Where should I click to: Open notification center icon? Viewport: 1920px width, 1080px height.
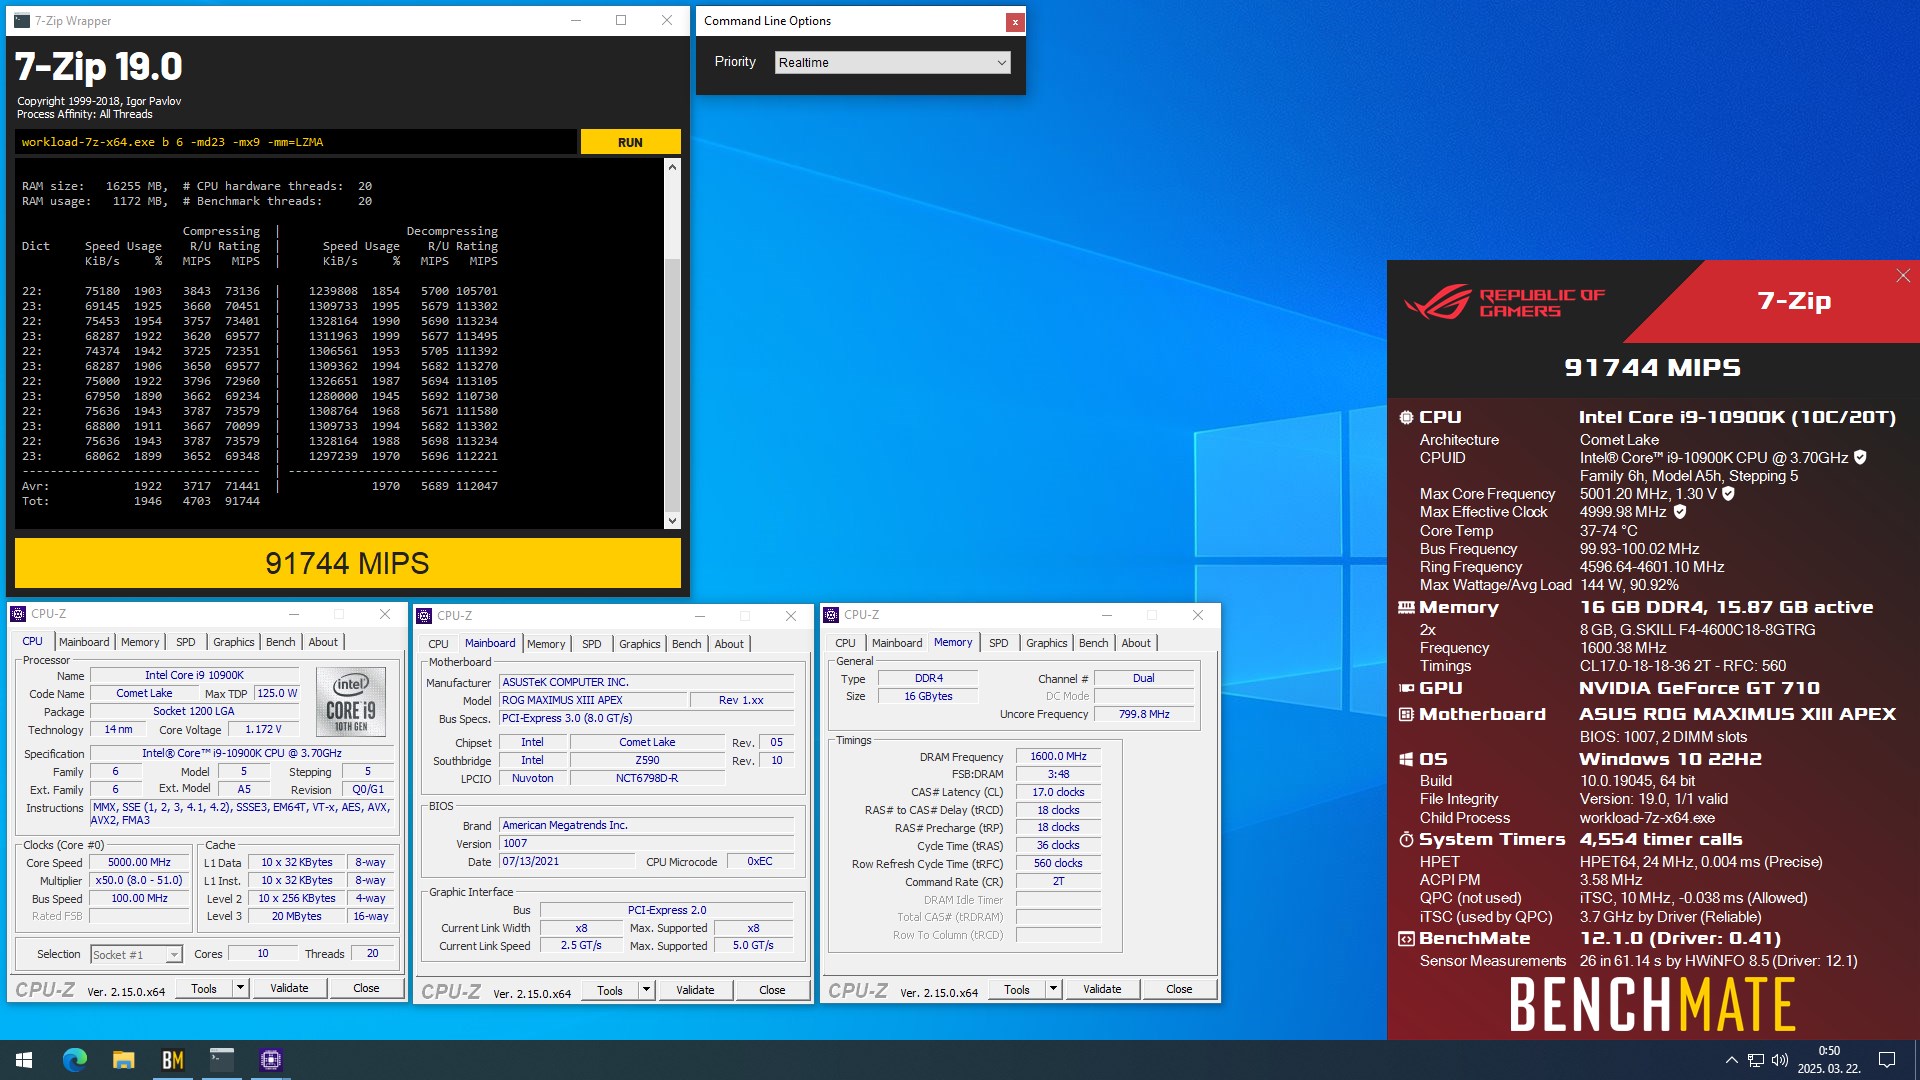click(1887, 1060)
